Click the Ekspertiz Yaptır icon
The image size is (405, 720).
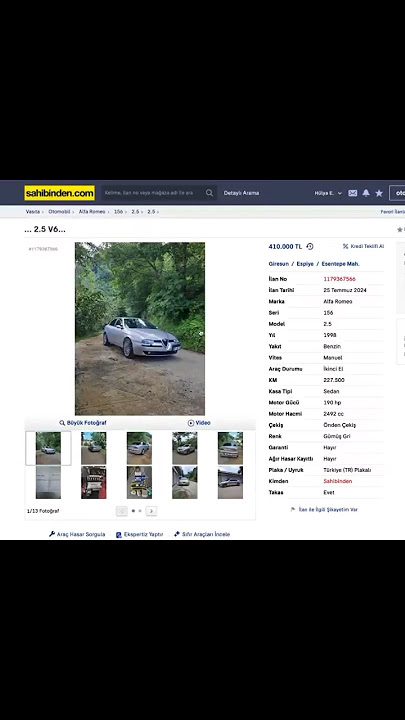[x=118, y=534]
